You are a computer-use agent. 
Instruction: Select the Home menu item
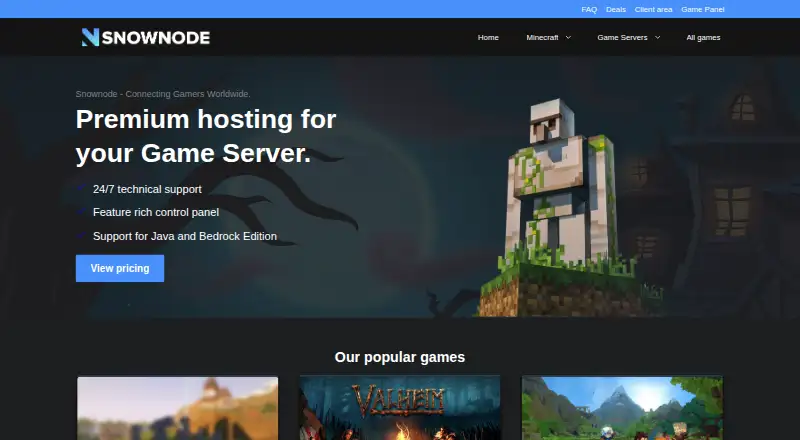488,37
